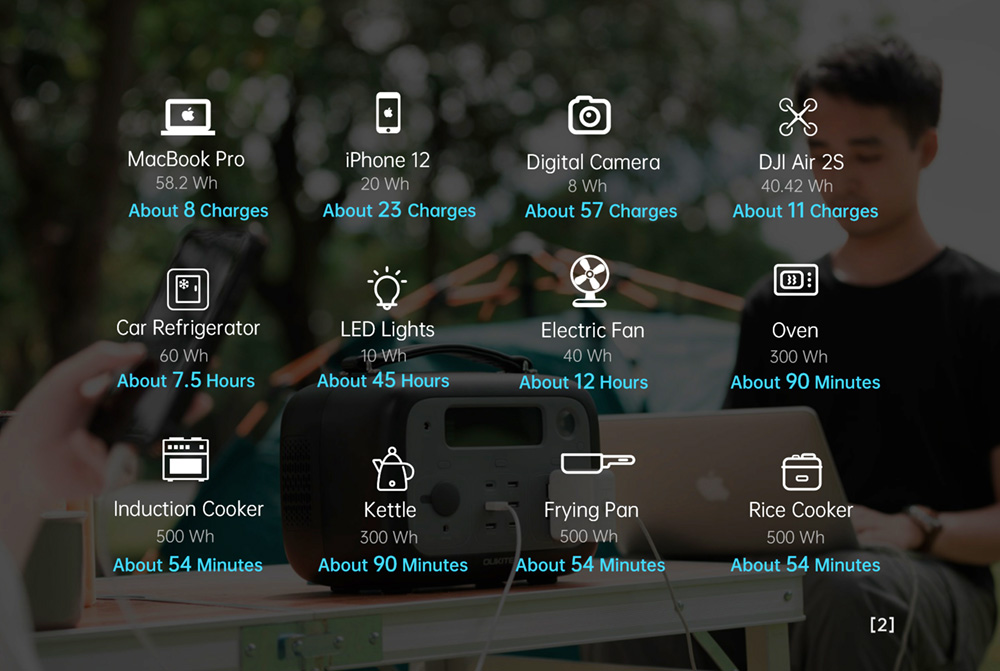Click the '40.42 Wh' value
Screen dimensions: 1000x671
pos(797,186)
